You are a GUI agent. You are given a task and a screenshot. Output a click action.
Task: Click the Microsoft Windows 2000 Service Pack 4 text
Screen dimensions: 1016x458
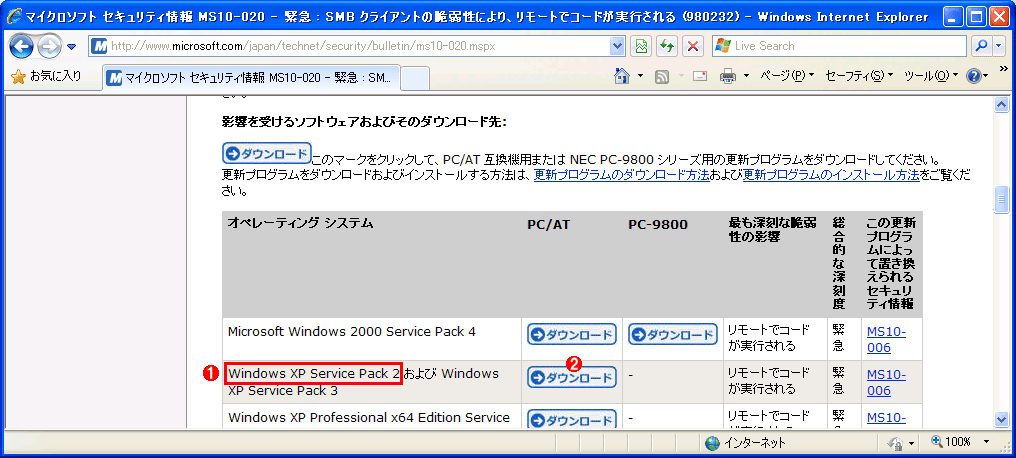tap(352, 332)
